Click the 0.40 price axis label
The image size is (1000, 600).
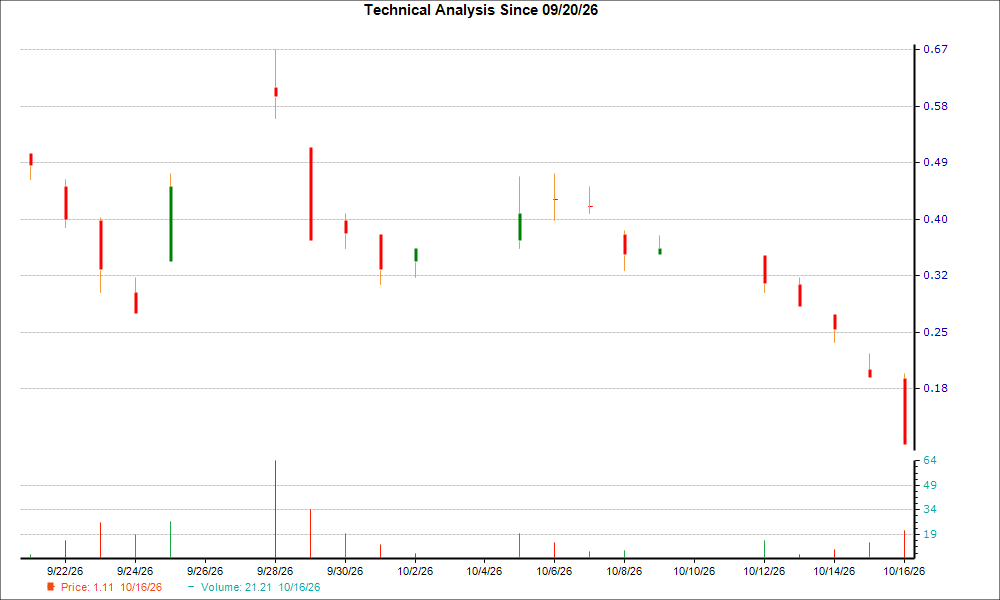tap(936, 219)
